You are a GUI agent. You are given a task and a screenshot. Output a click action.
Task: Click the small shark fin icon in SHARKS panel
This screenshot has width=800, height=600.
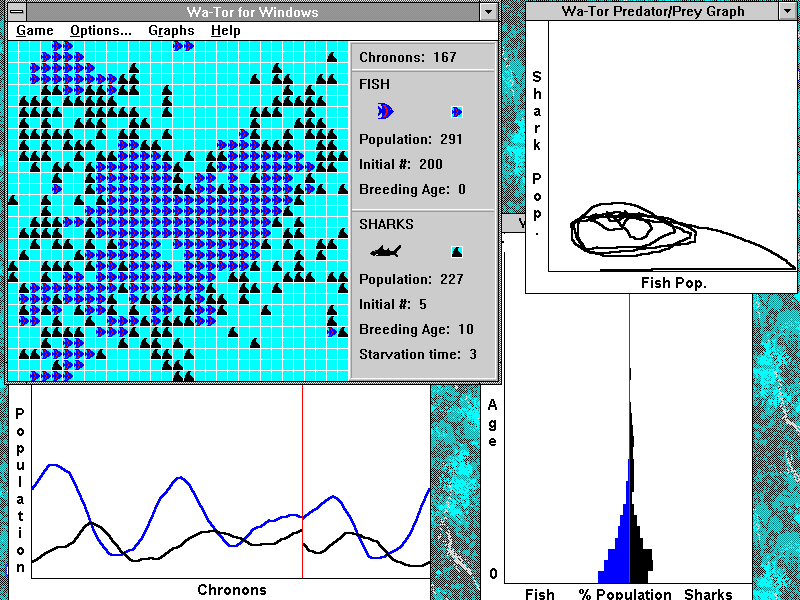pos(457,251)
